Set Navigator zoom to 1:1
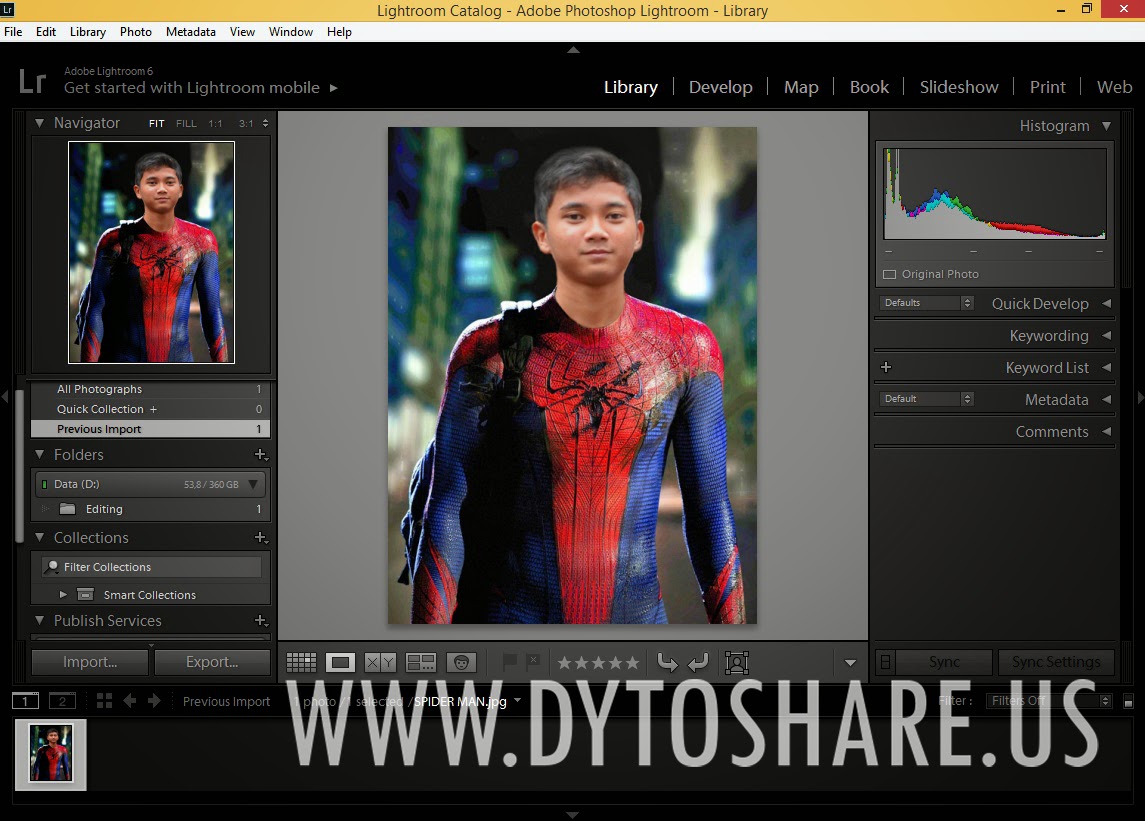Image resolution: width=1145 pixels, height=821 pixels. click(x=215, y=123)
